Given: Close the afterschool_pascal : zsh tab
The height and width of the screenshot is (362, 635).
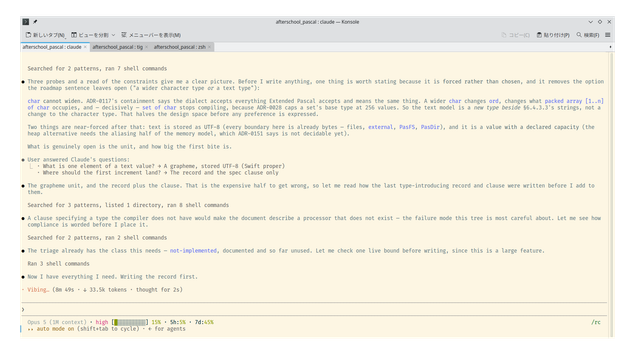Looking at the screenshot, I should 209,47.
